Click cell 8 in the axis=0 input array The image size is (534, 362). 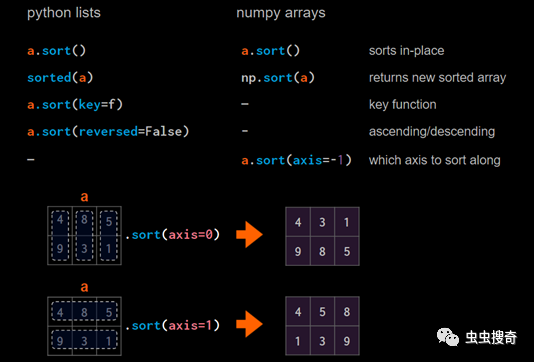point(84,221)
